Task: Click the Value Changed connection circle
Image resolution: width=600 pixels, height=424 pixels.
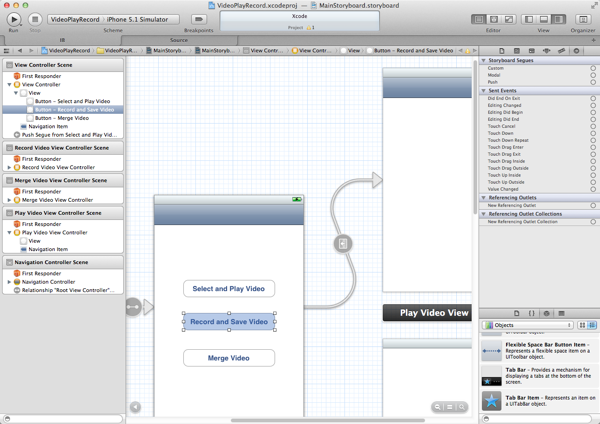Action: 593,189
